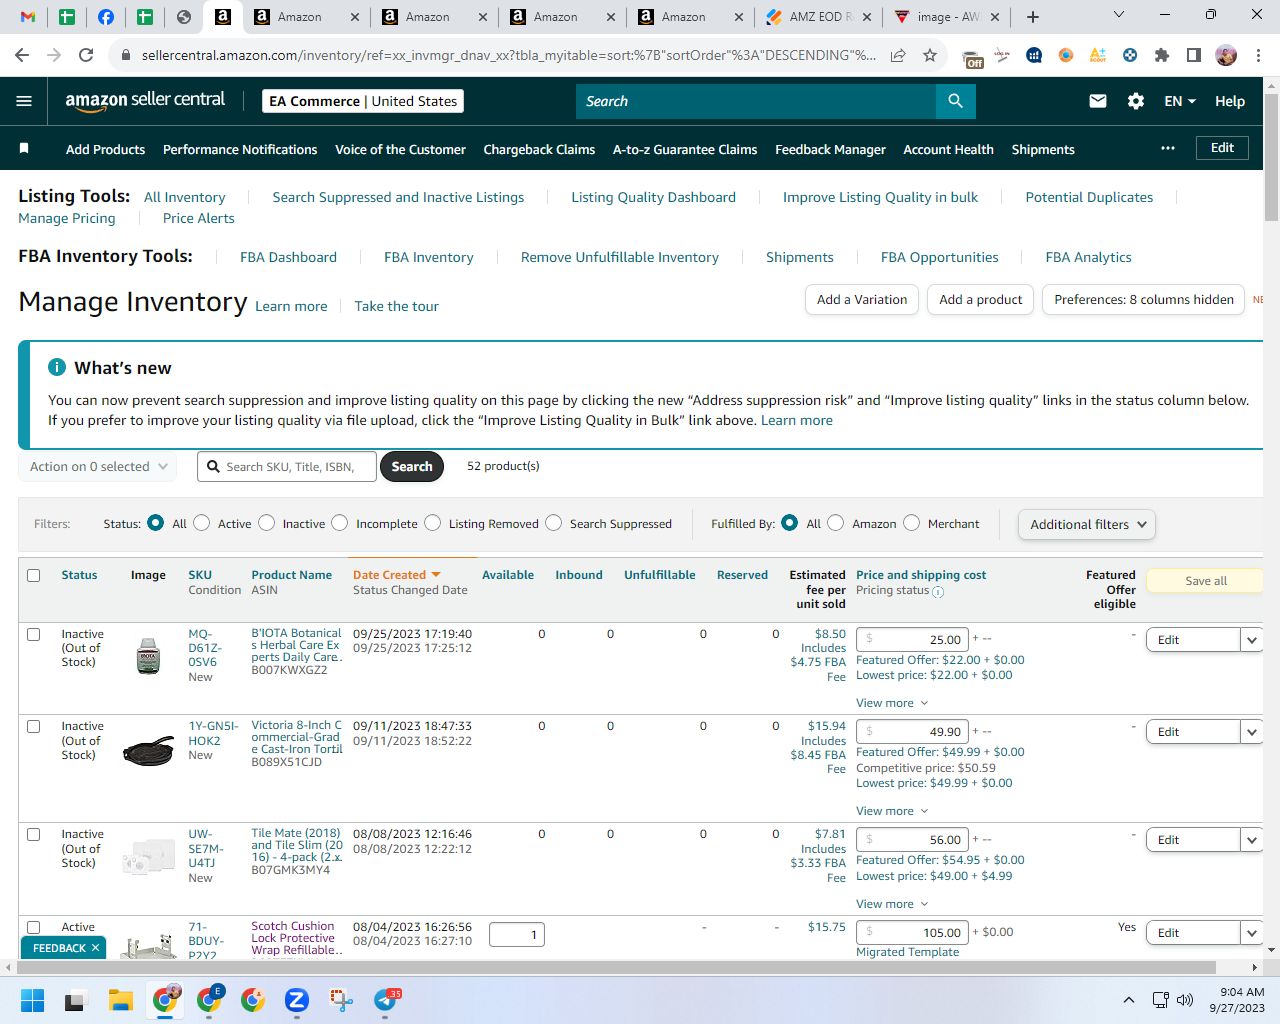This screenshot has height=1024, width=1280.
Task: Expand the Additional filters dropdown
Action: (x=1086, y=524)
